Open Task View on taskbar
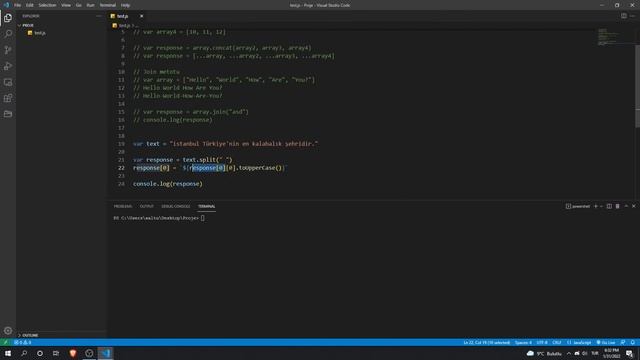Image resolution: width=640 pixels, height=360 pixels. tap(56, 353)
